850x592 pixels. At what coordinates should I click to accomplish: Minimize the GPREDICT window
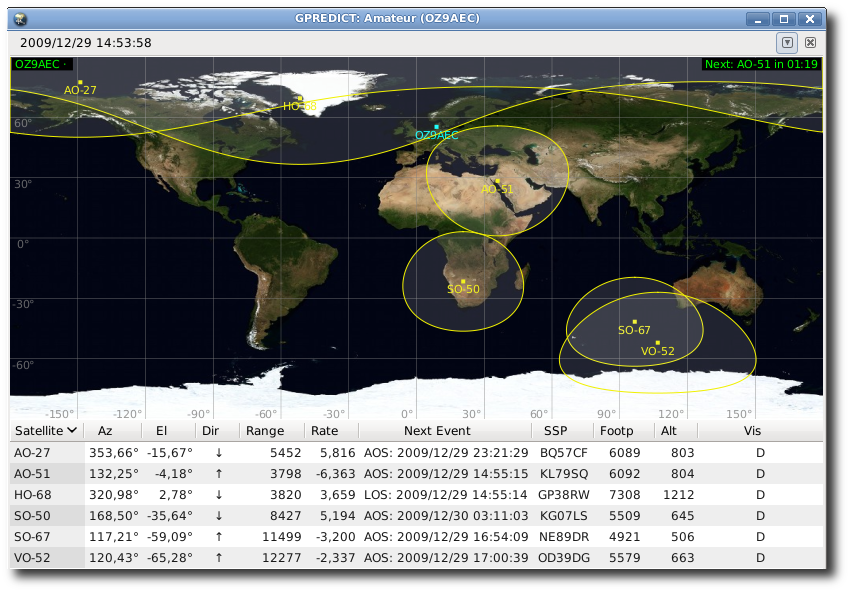click(x=758, y=20)
